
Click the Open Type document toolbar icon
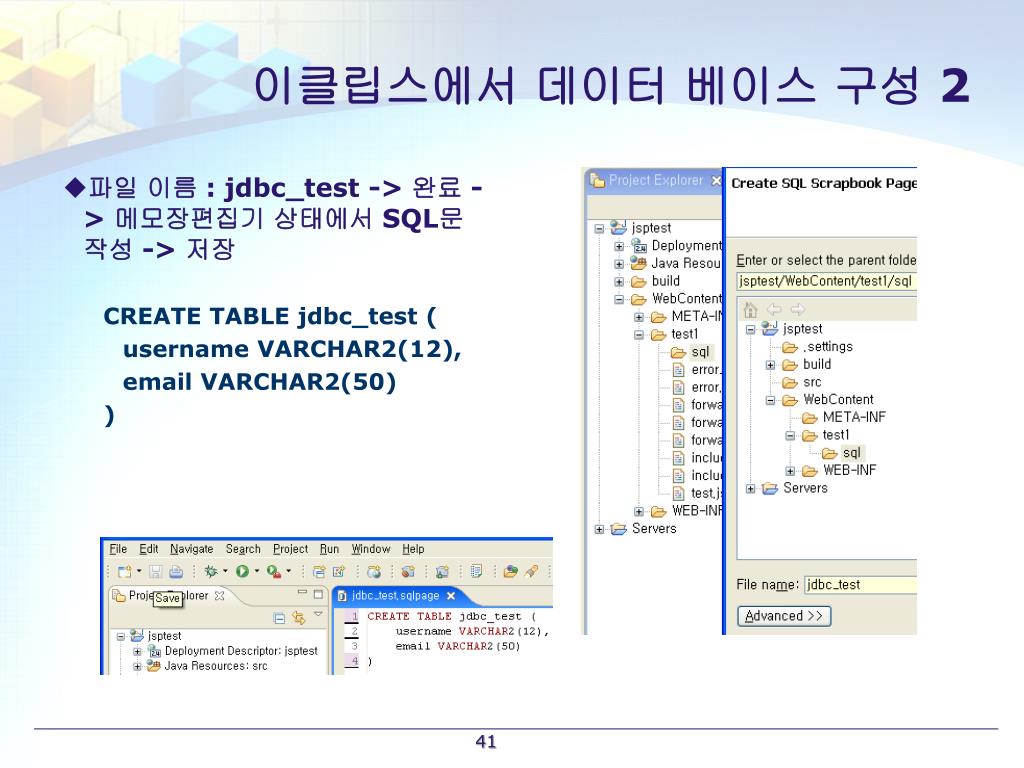pos(477,571)
